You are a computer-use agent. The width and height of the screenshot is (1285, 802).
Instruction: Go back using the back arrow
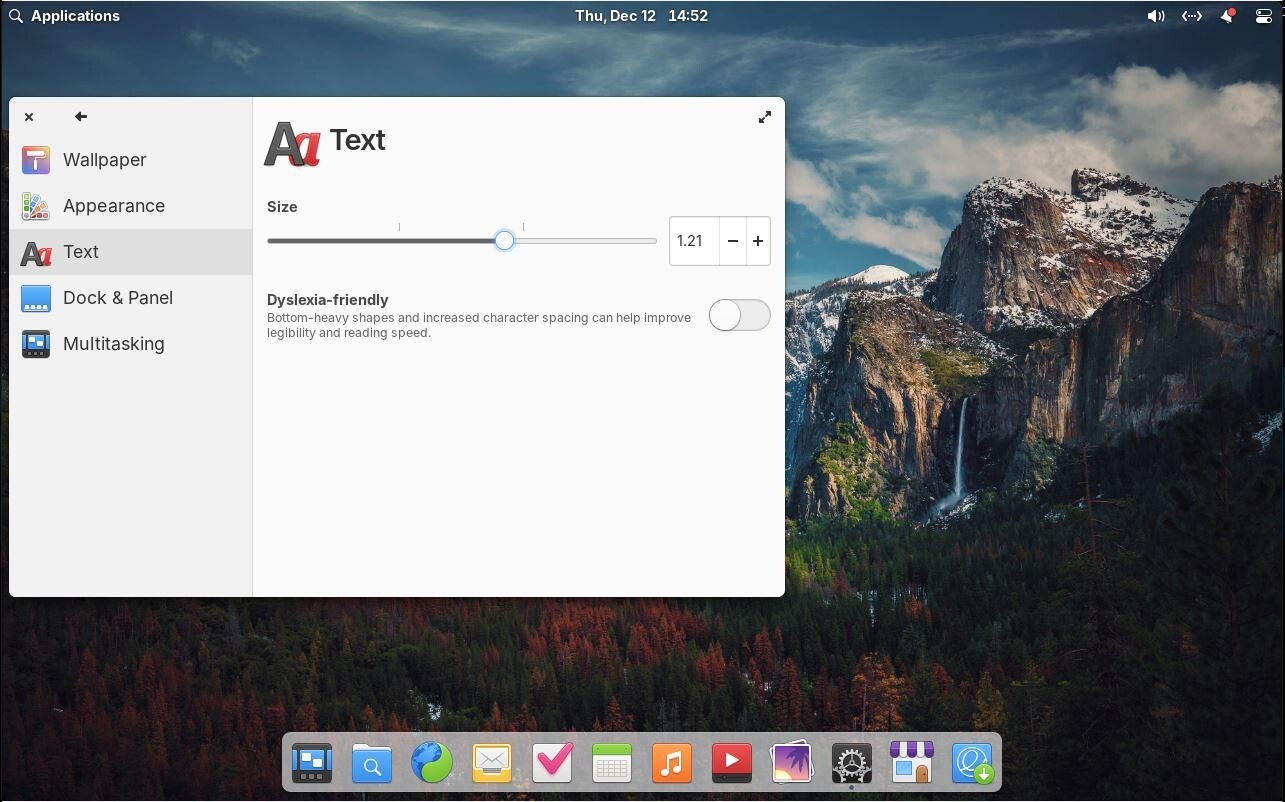81,117
